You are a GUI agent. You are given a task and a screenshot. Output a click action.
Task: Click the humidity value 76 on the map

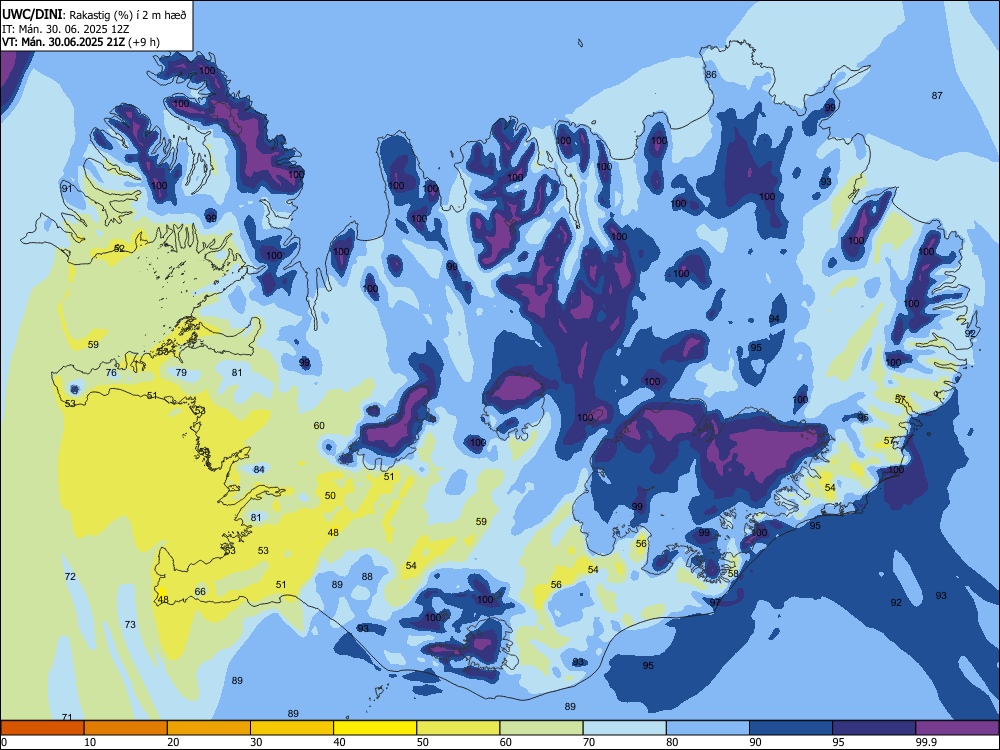point(111,372)
